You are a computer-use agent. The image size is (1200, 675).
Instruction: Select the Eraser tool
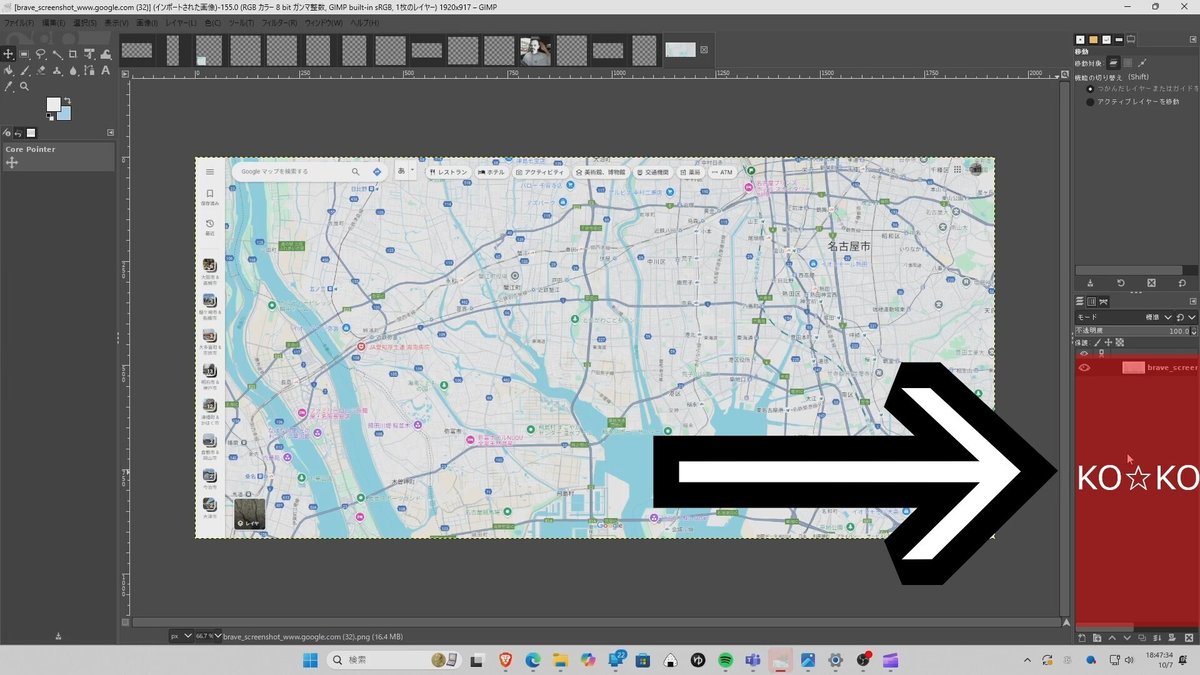point(41,71)
